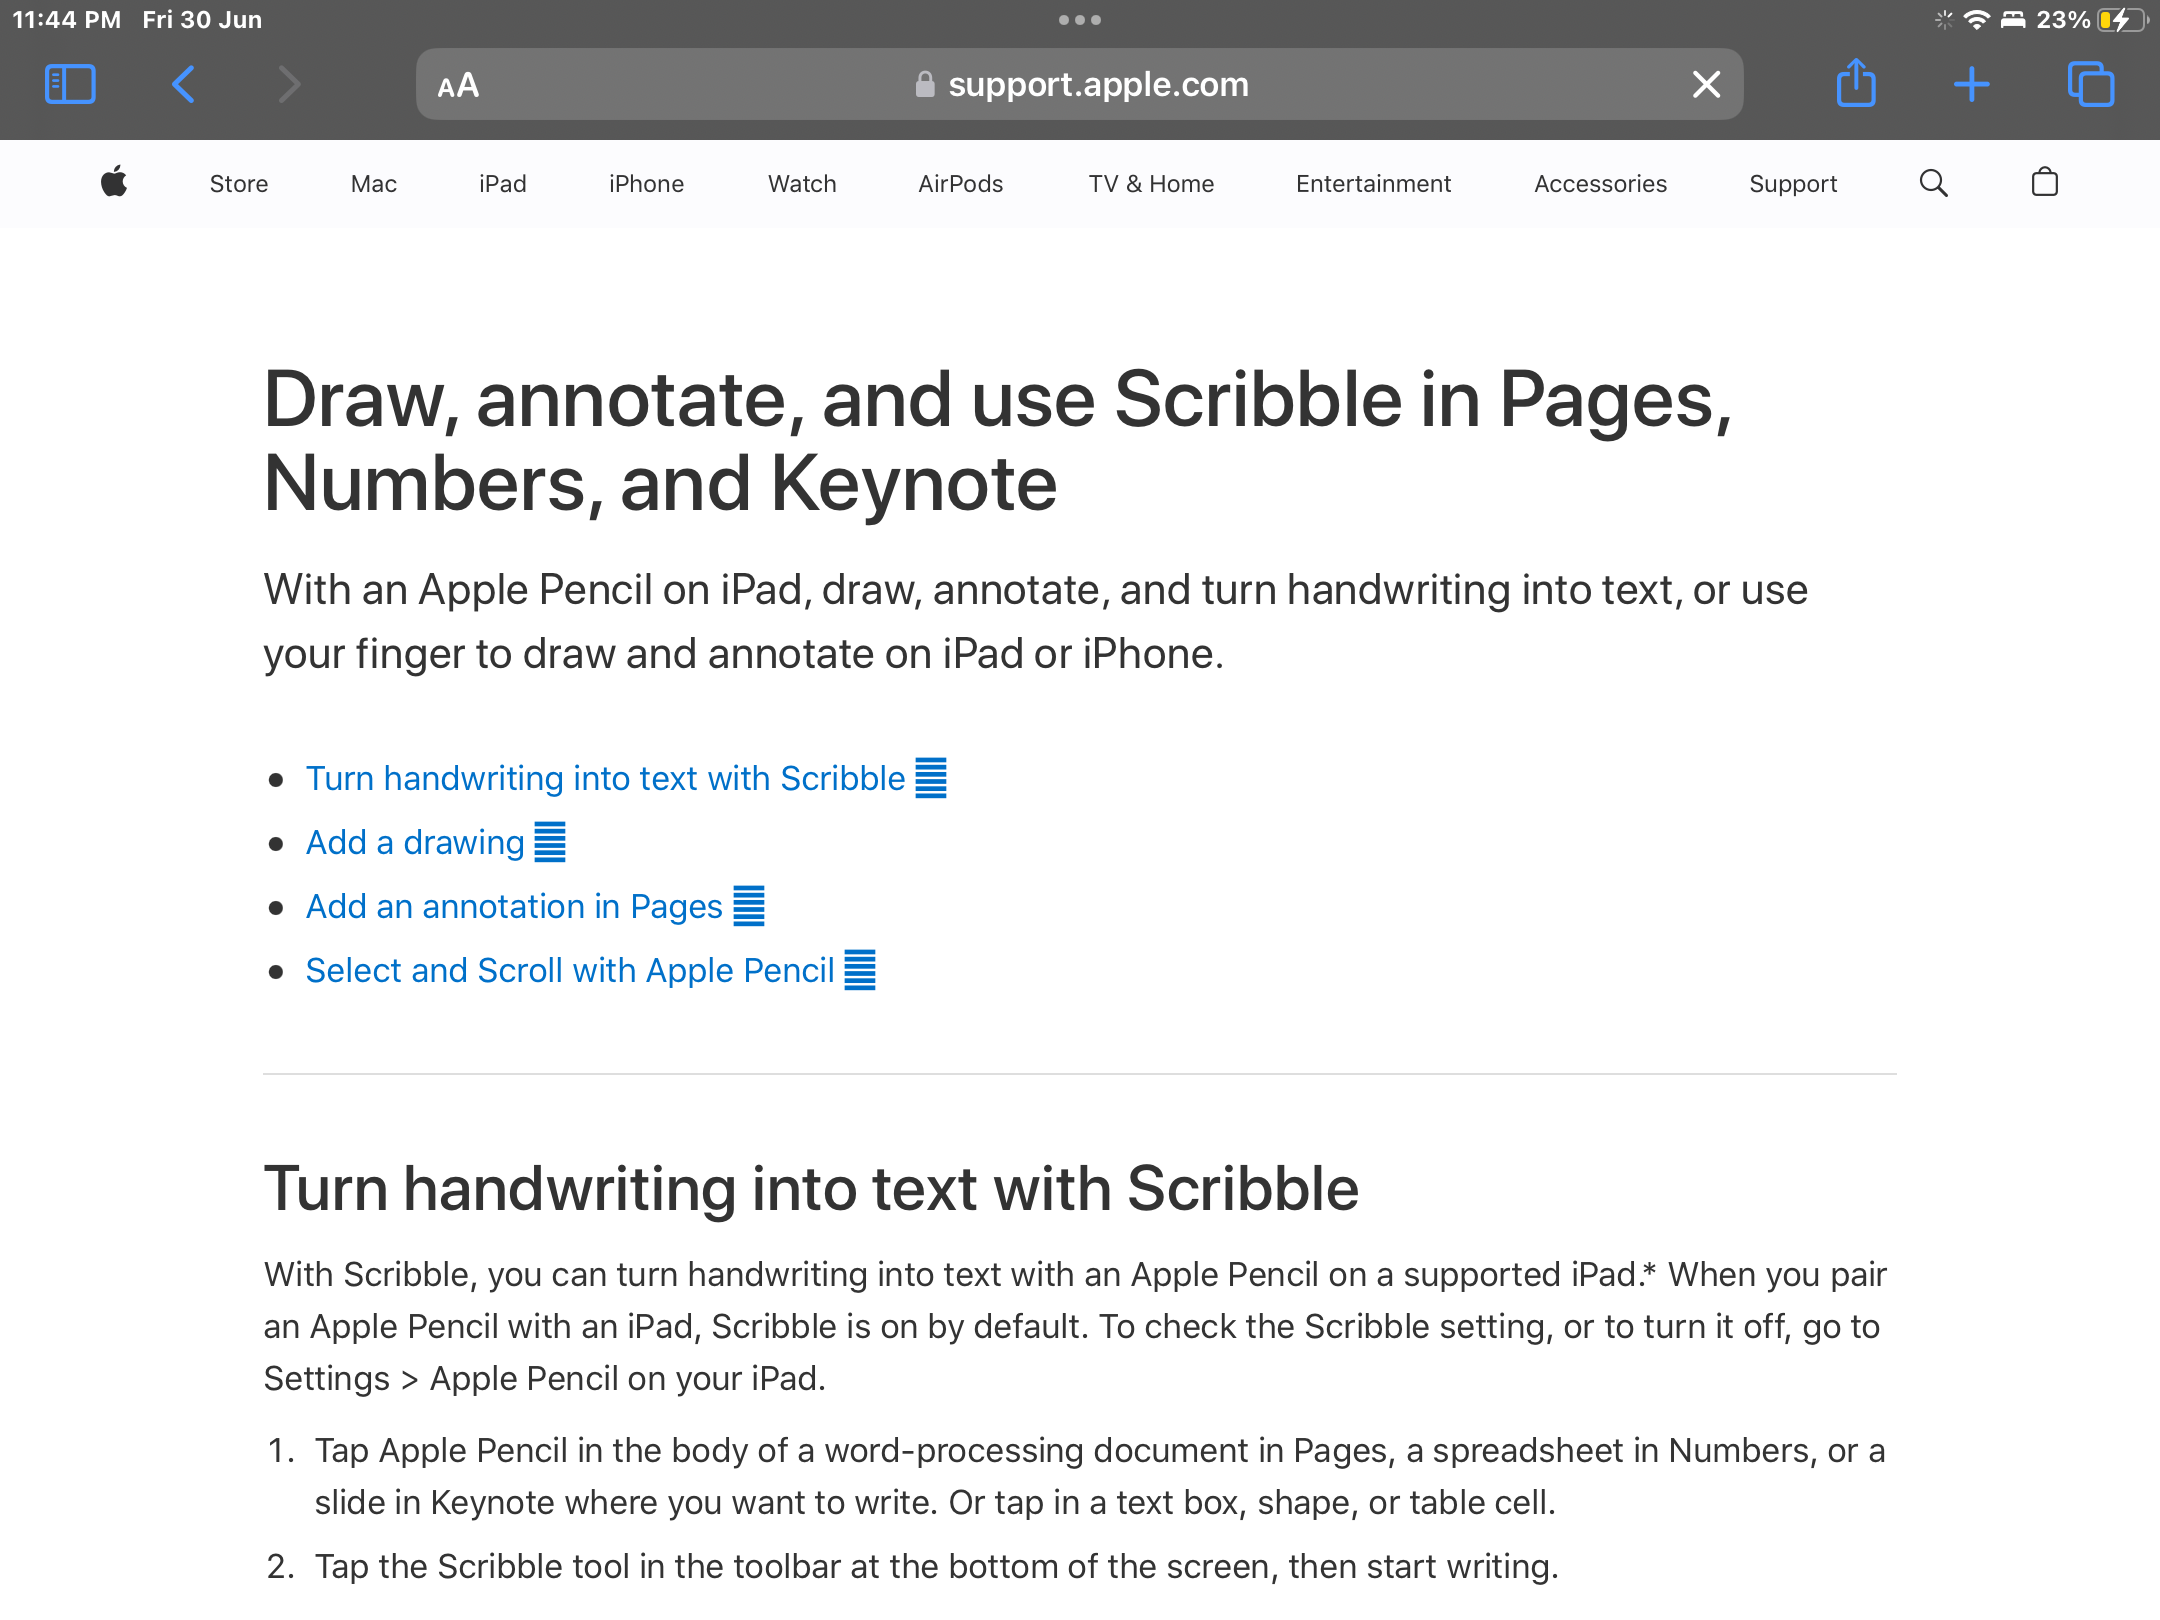Jump to Select and Scroll with Apple Pencil
The height and width of the screenshot is (1620, 2160).
(x=591, y=970)
